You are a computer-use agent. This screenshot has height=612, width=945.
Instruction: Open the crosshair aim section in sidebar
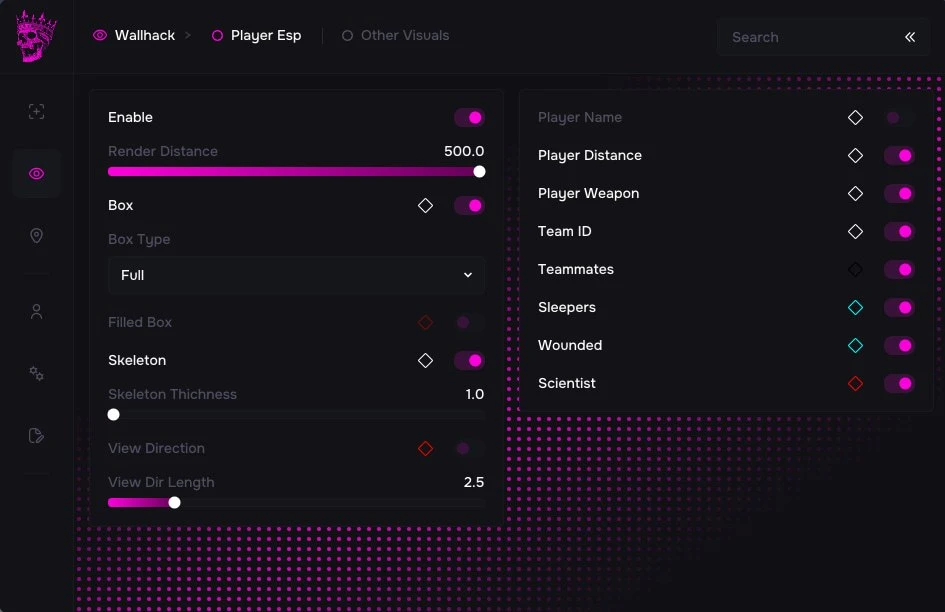tap(36, 112)
